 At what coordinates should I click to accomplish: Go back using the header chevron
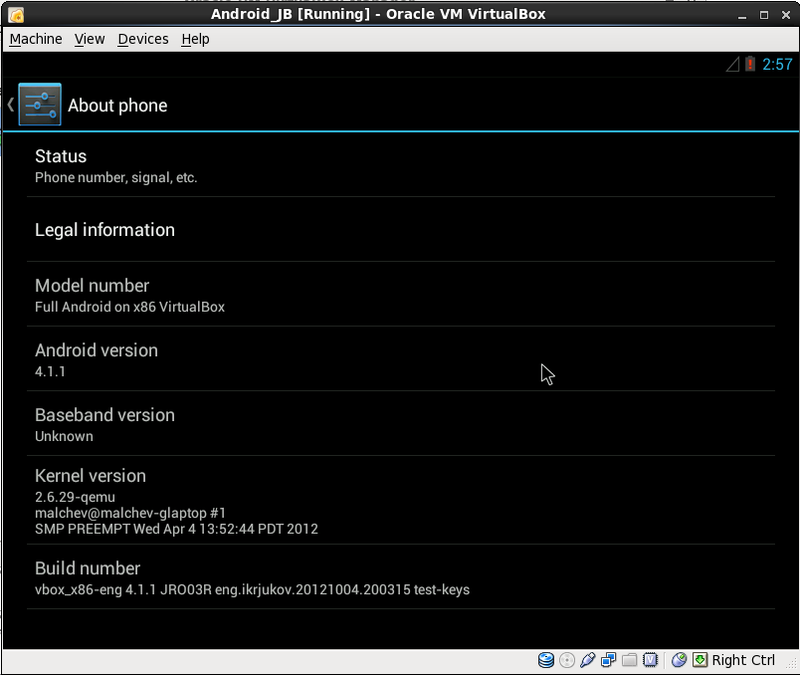11,105
